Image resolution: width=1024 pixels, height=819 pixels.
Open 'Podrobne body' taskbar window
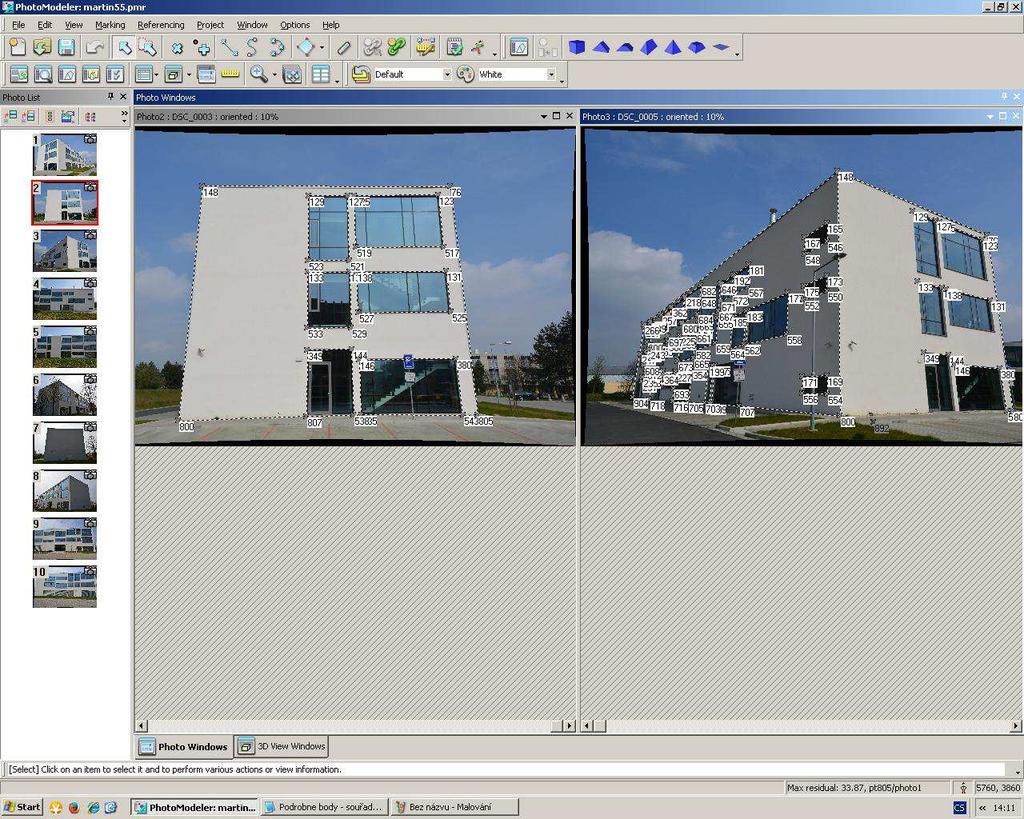(324, 807)
